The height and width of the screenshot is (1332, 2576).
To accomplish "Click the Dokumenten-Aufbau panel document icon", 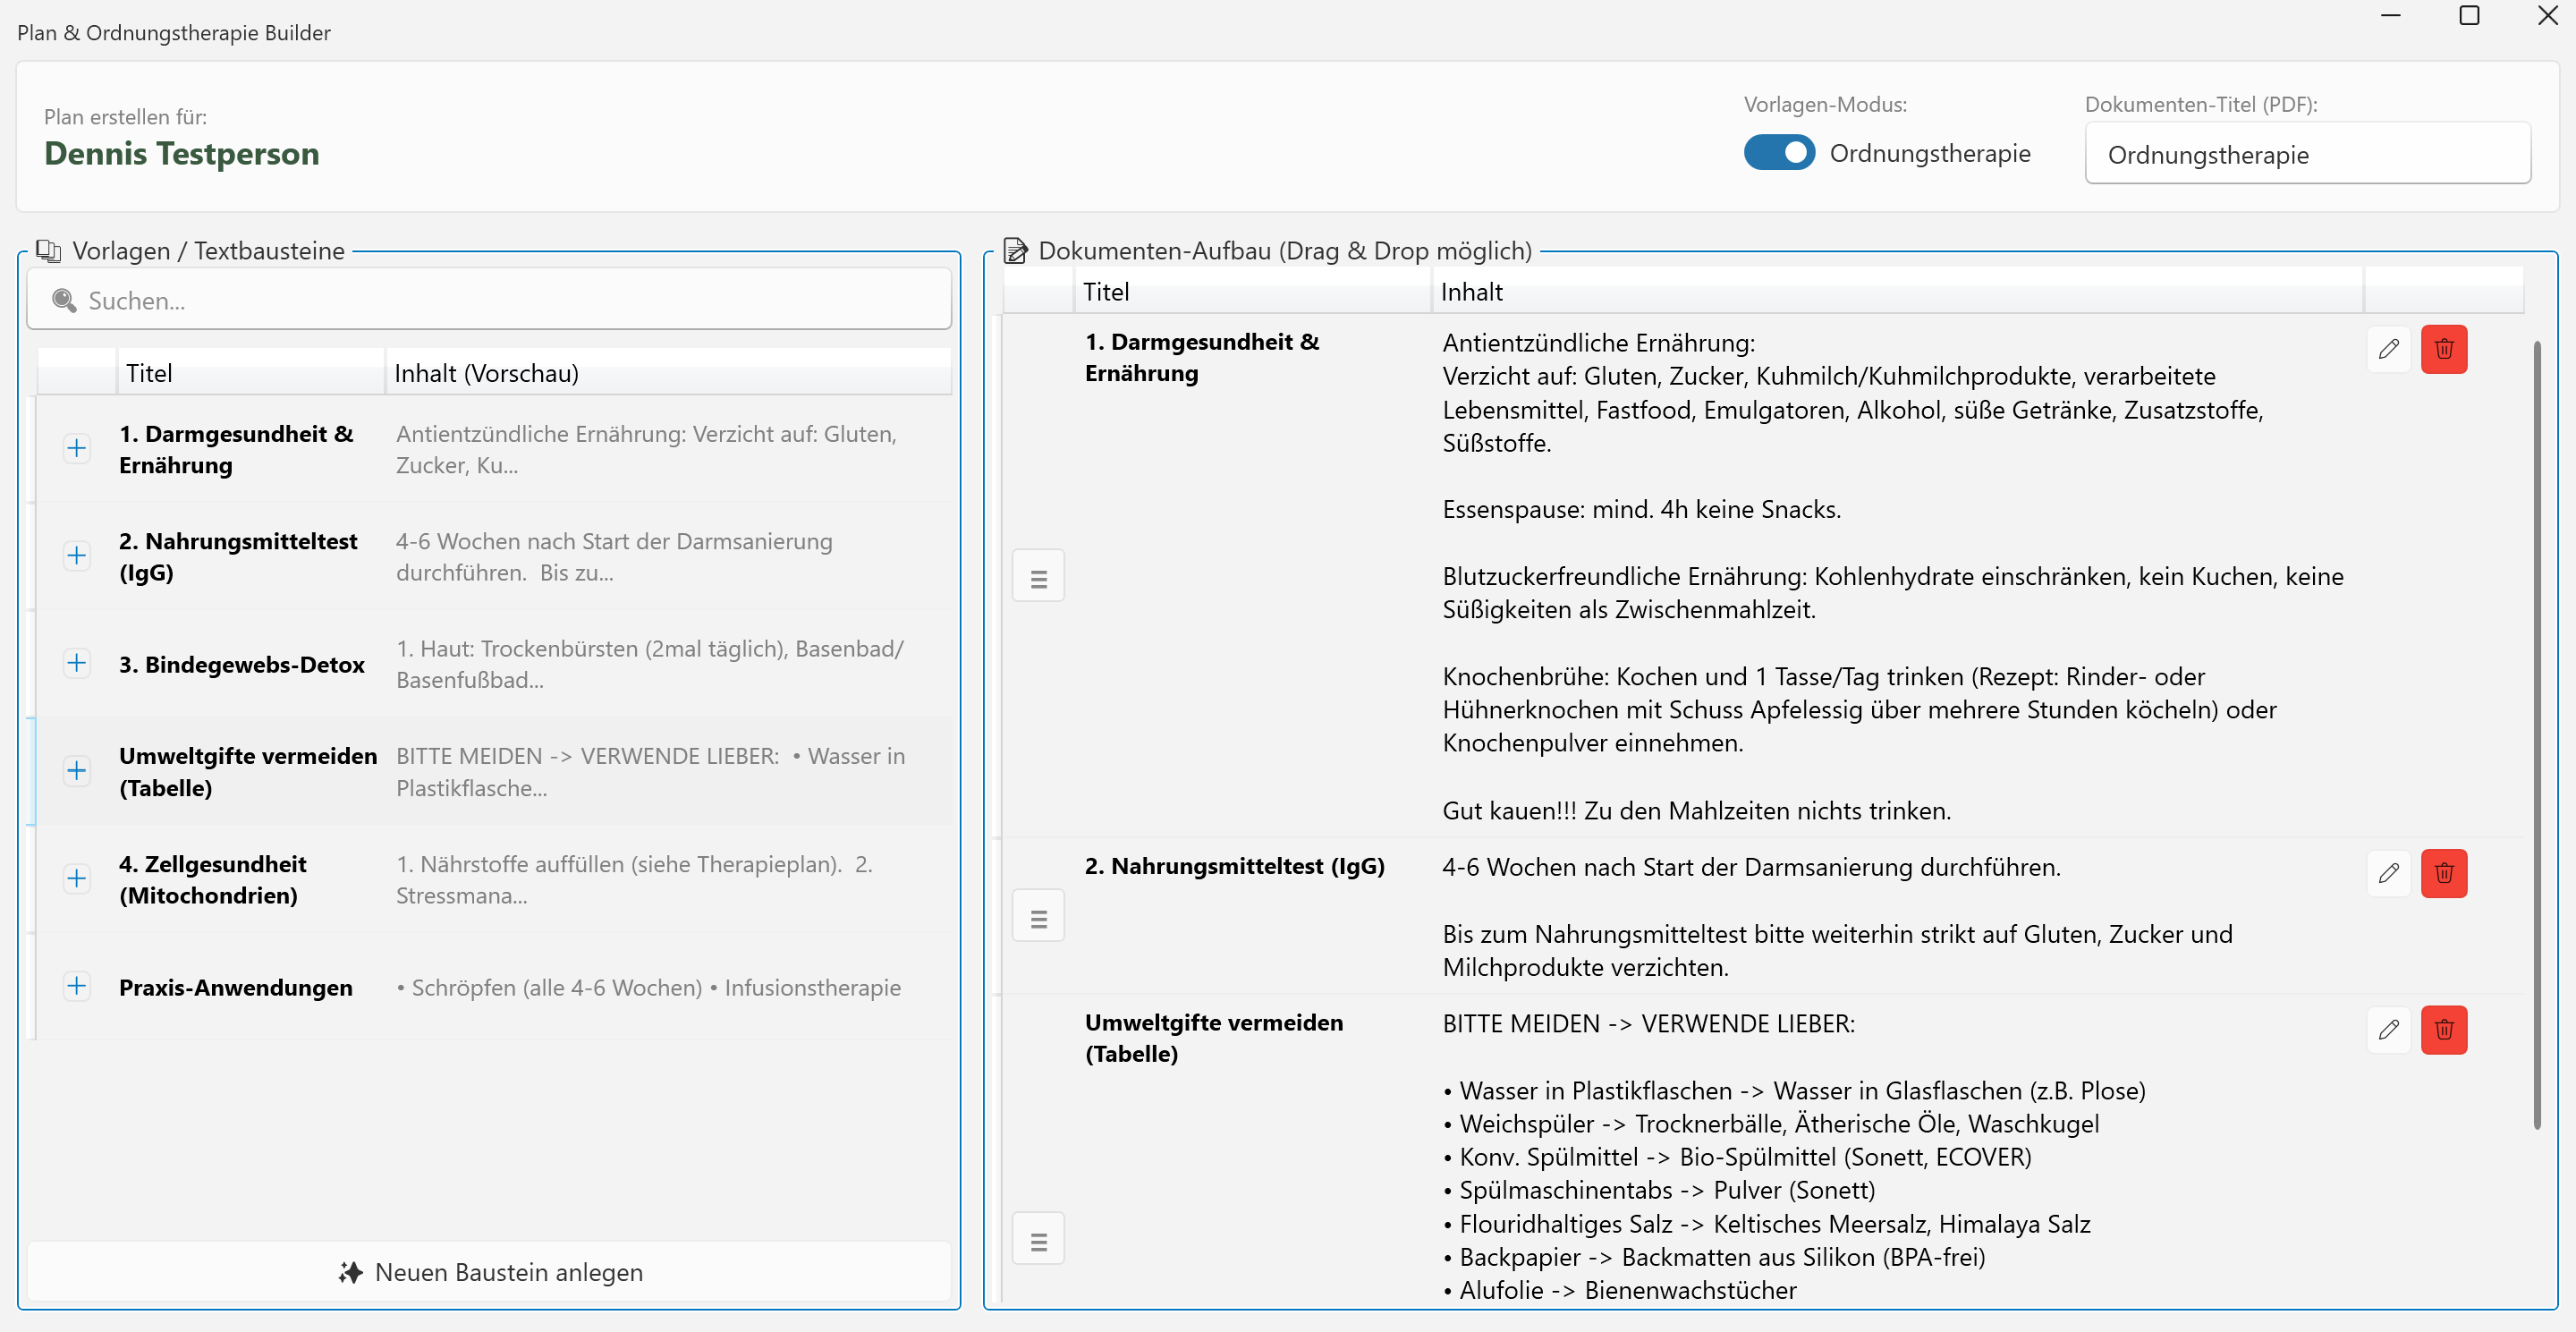I will coord(1016,250).
